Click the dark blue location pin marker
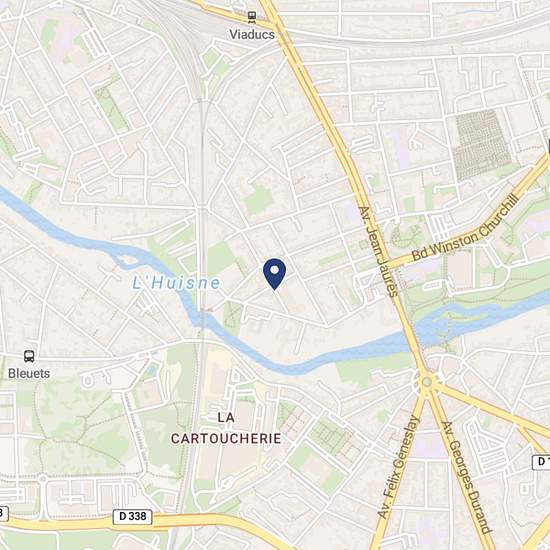This screenshot has width=550, height=550. pos(274,274)
